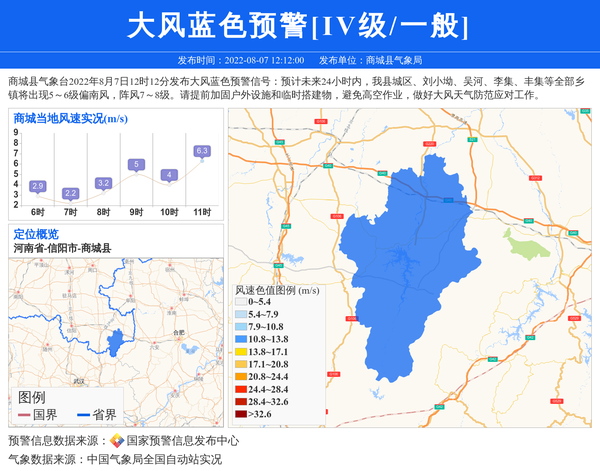Select the 0~5.4 legend color swatch
Image resolution: width=600 pixels, height=471 pixels.
(x=240, y=301)
